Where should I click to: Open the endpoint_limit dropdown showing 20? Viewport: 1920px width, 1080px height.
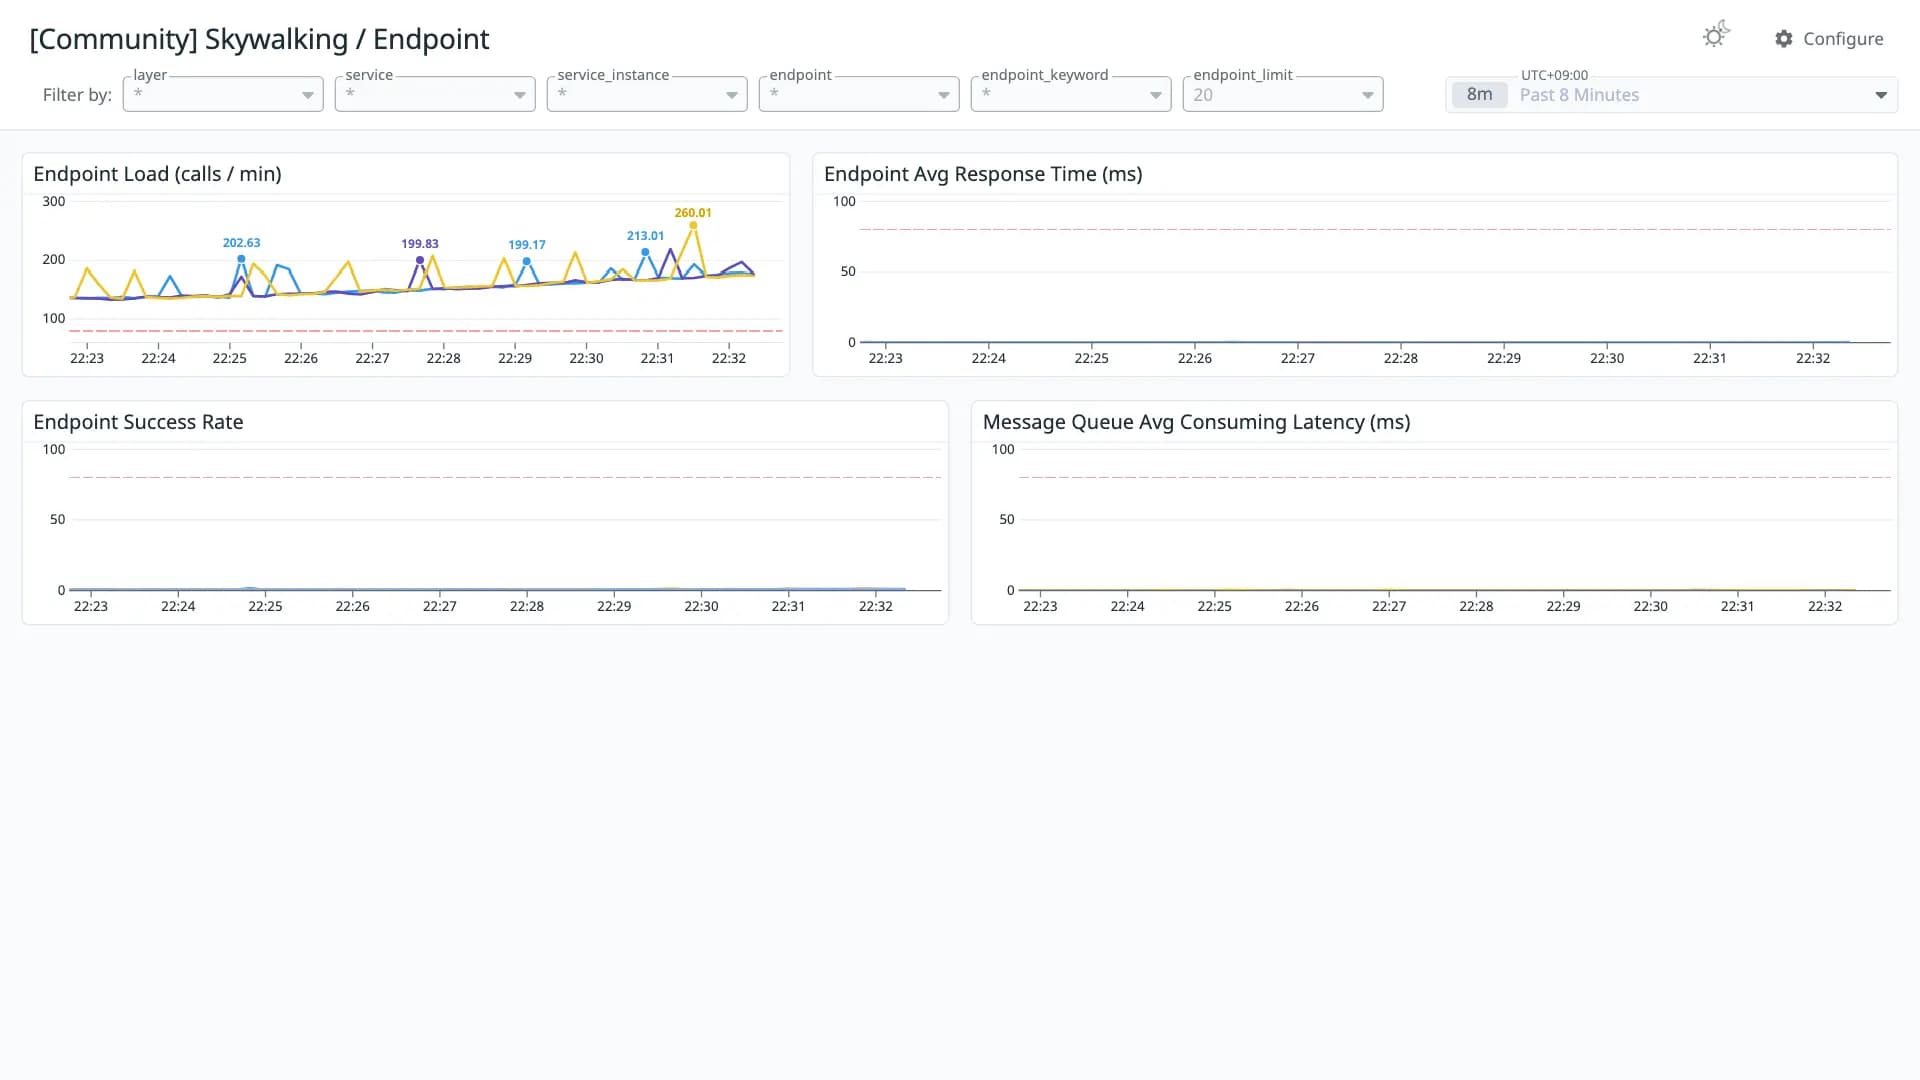[1283, 94]
